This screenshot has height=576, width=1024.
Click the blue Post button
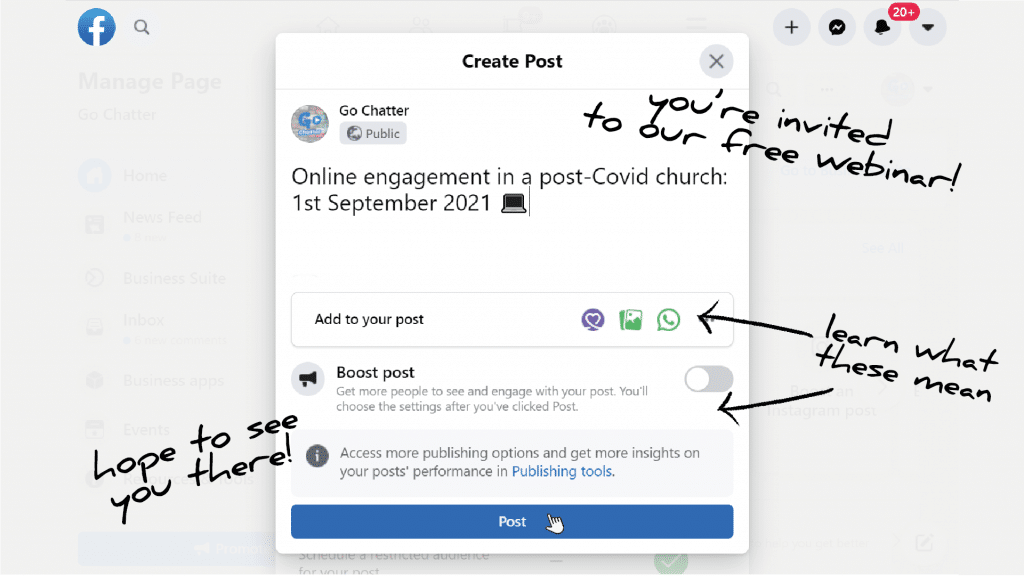point(512,521)
